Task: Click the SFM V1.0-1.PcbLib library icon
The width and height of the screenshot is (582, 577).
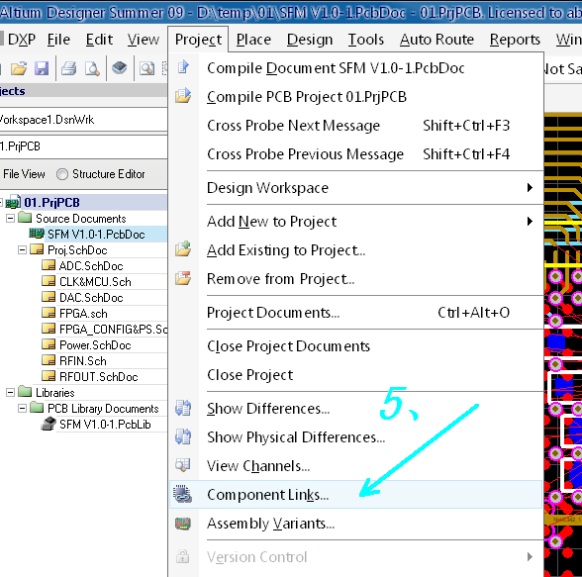Action: click(49, 424)
